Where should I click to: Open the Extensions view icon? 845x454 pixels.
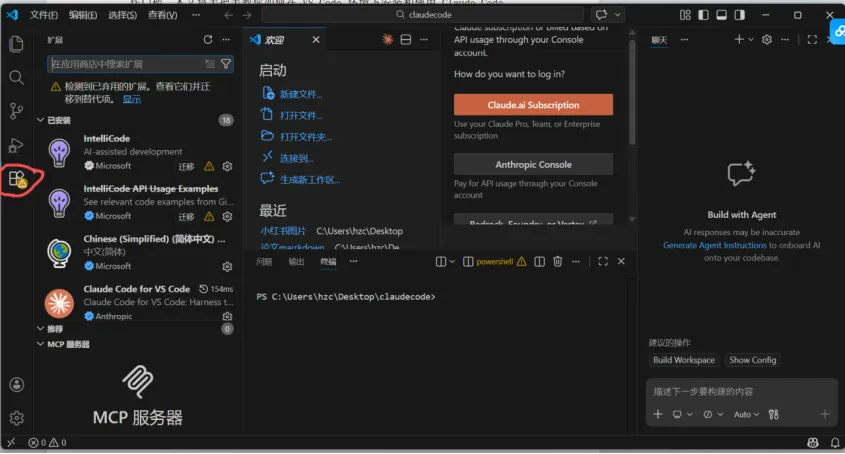pos(17,178)
